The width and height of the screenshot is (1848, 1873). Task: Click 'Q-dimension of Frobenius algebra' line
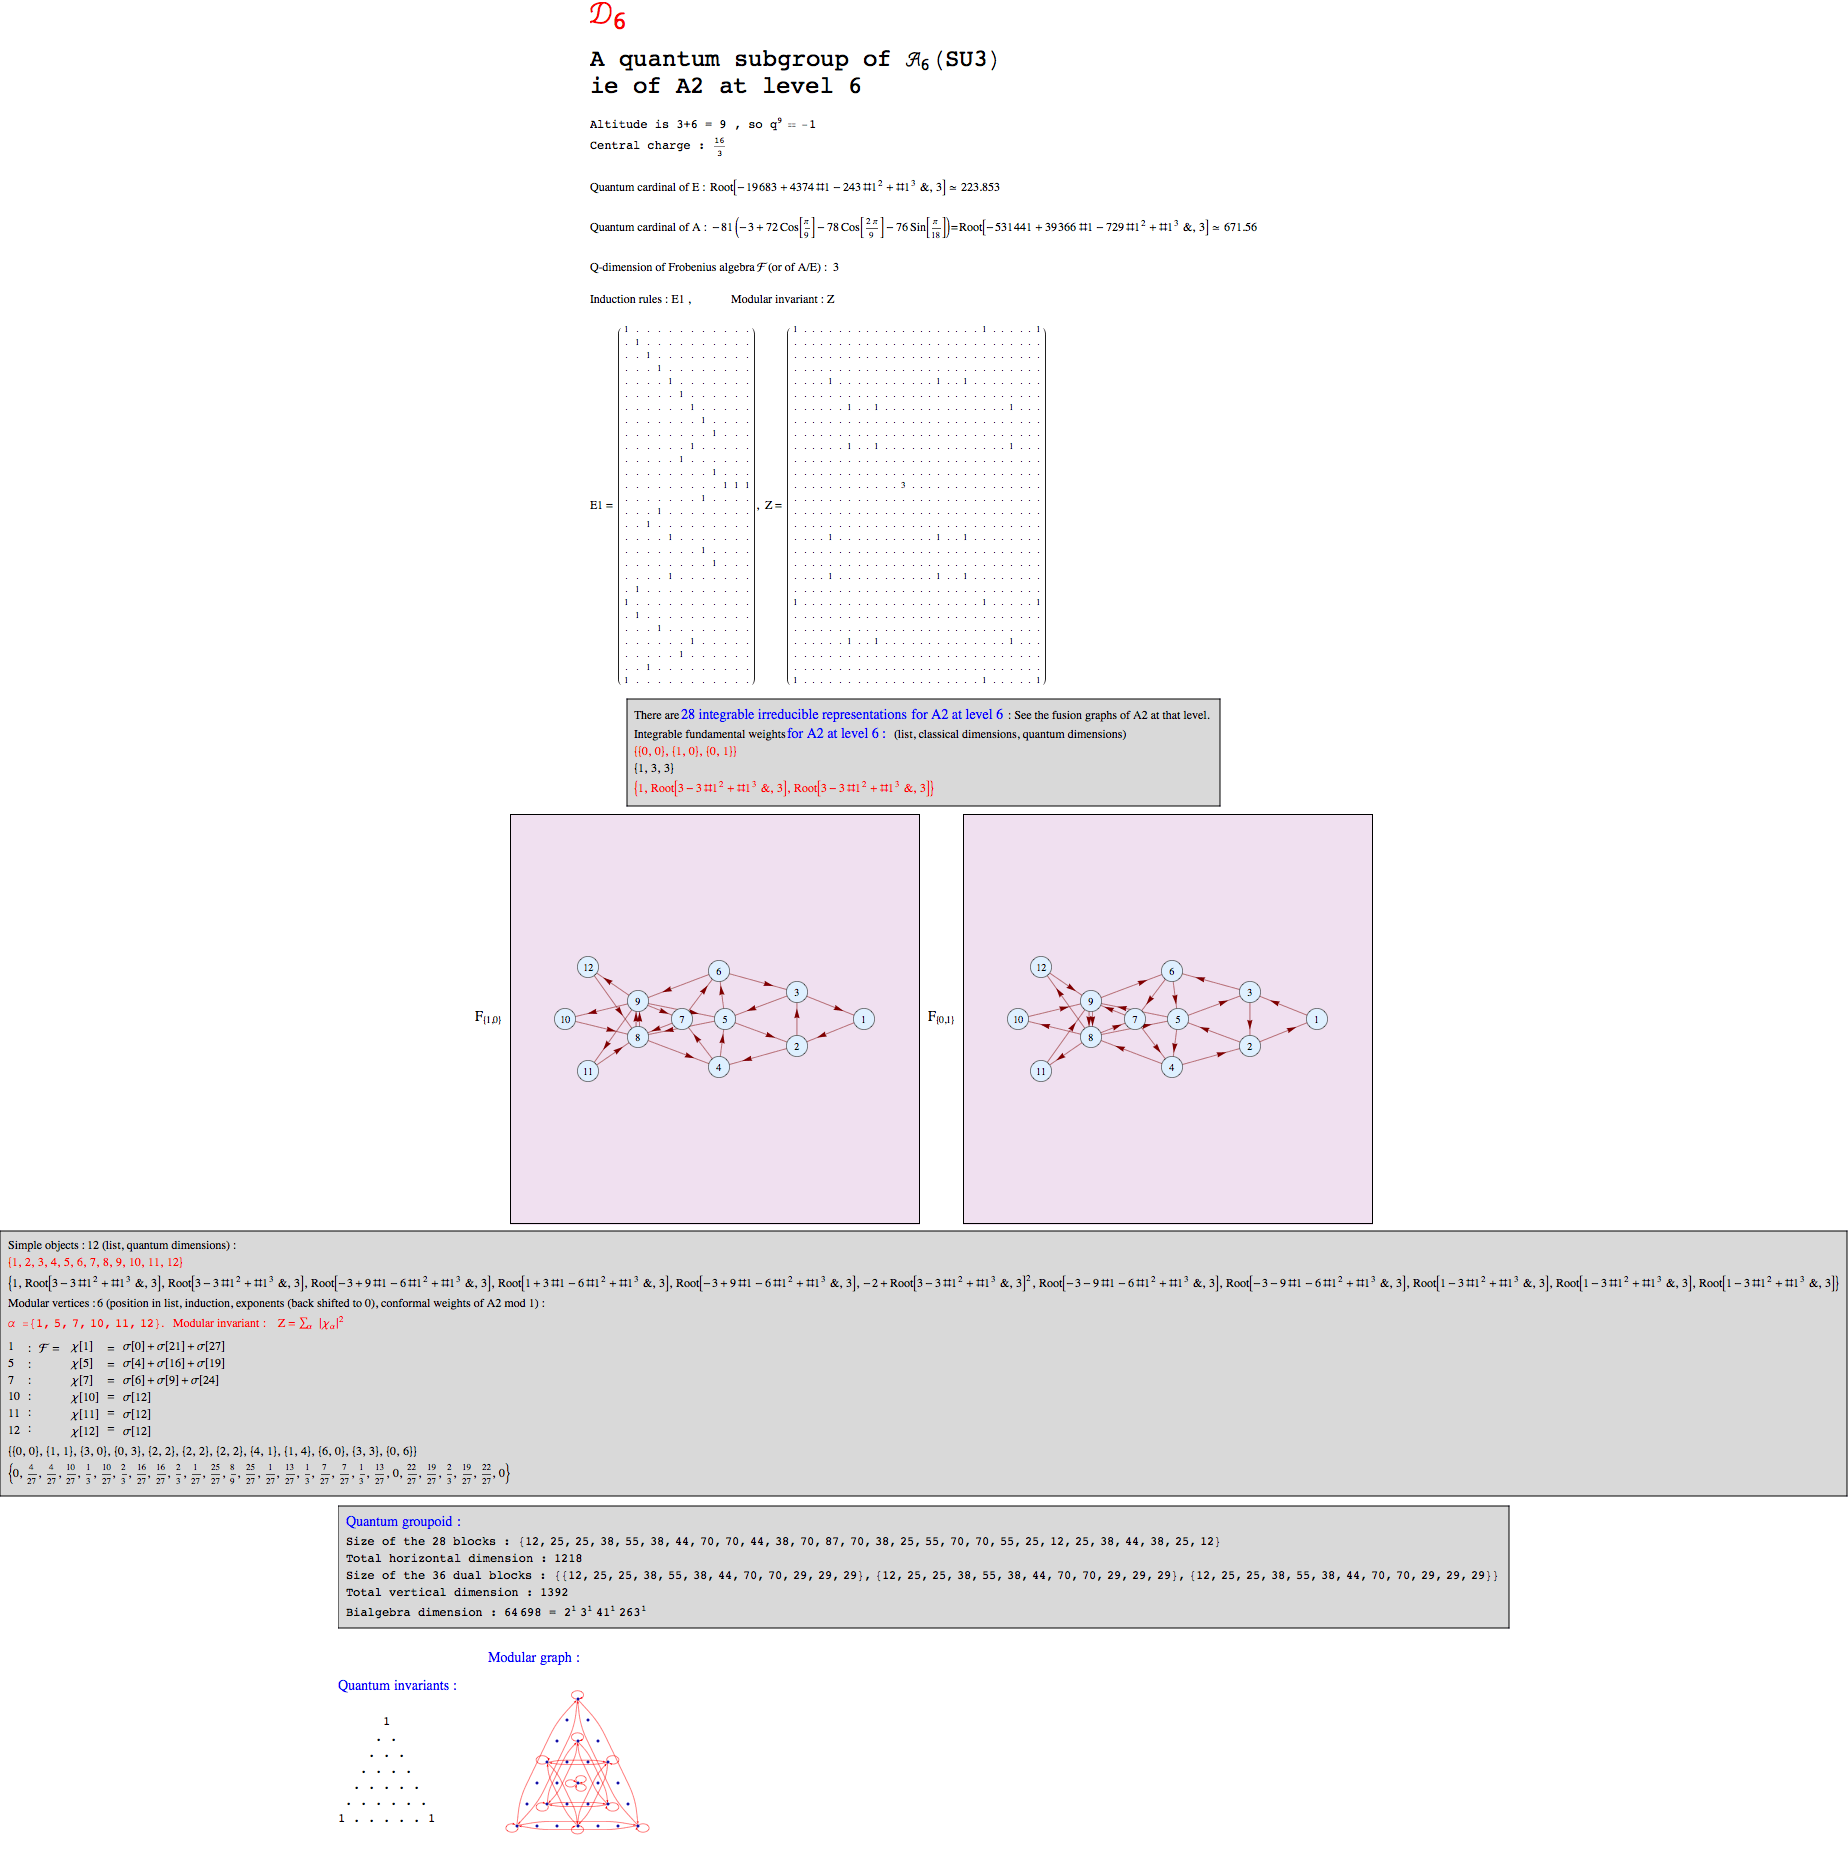point(714,267)
